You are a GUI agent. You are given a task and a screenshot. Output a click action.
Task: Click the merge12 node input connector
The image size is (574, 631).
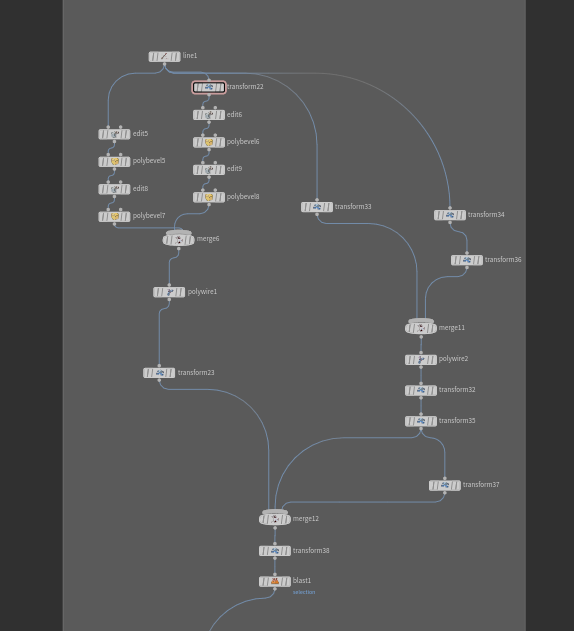click(x=275, y=511)
